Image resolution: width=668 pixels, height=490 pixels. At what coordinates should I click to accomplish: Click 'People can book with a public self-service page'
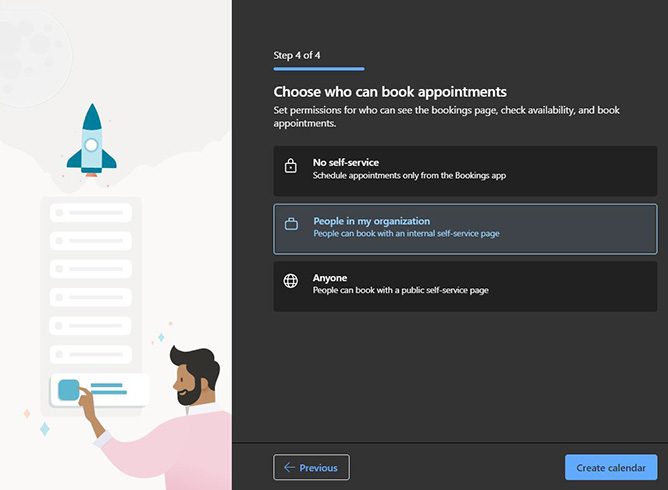pos(400,291)
